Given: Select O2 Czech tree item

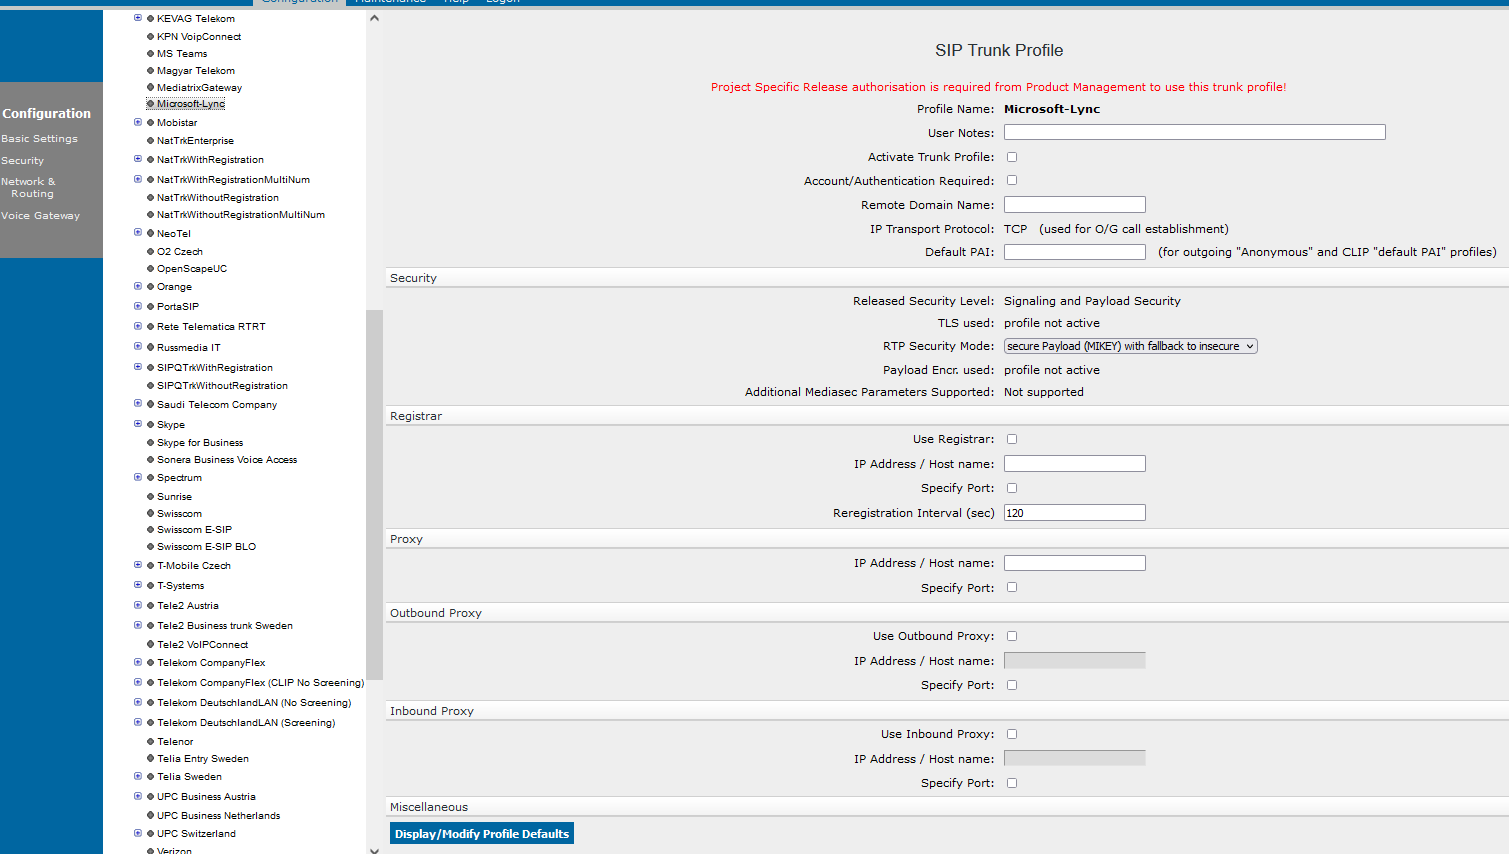Looking at the screenshot, I should point(180,252).
